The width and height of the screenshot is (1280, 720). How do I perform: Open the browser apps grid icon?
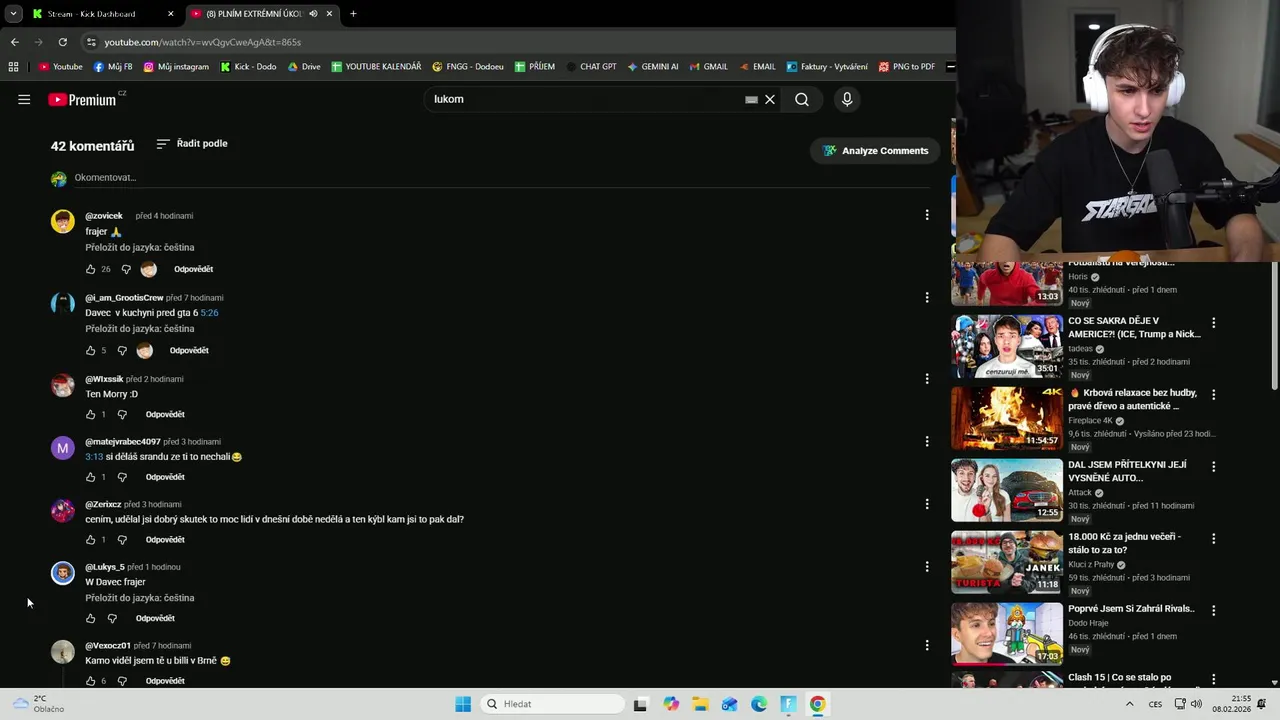pos(13,67)
